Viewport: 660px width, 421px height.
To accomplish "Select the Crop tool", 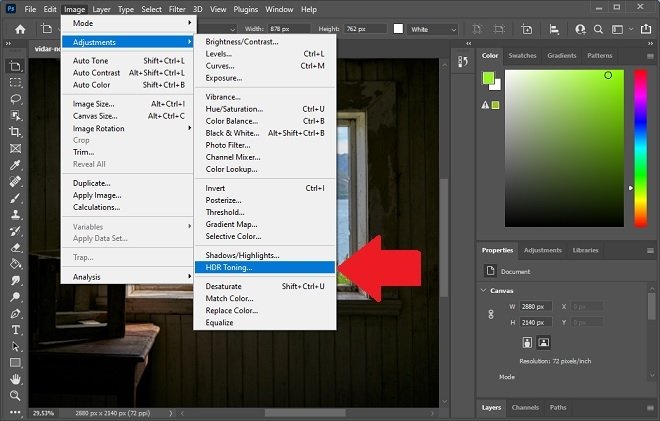I will [x=15, y=132].
